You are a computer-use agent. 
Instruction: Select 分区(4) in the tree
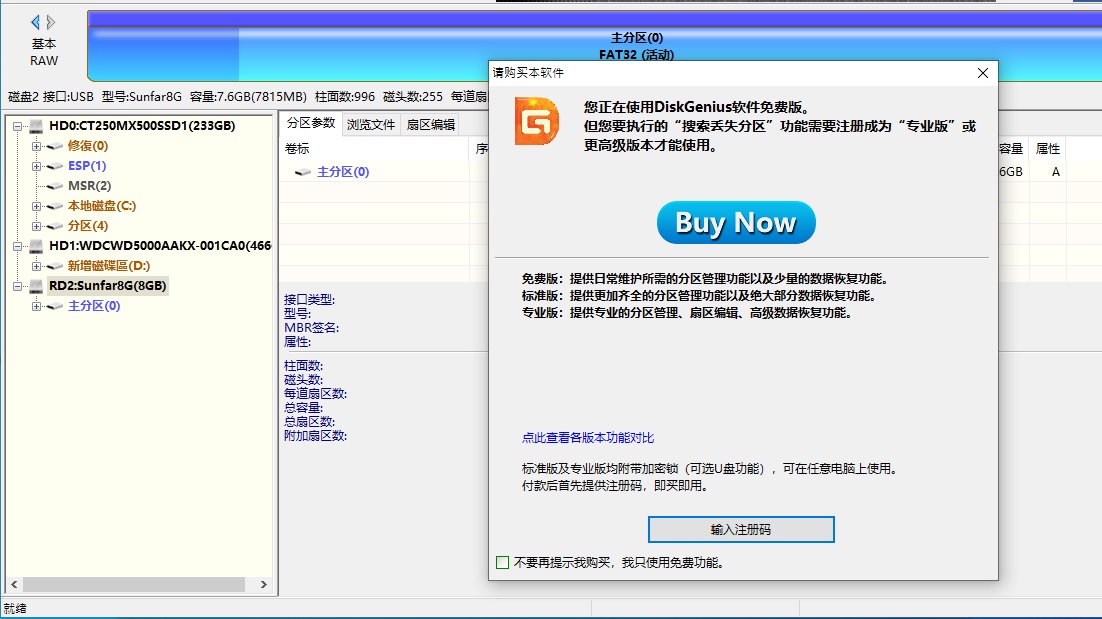(x=88, y=226)
